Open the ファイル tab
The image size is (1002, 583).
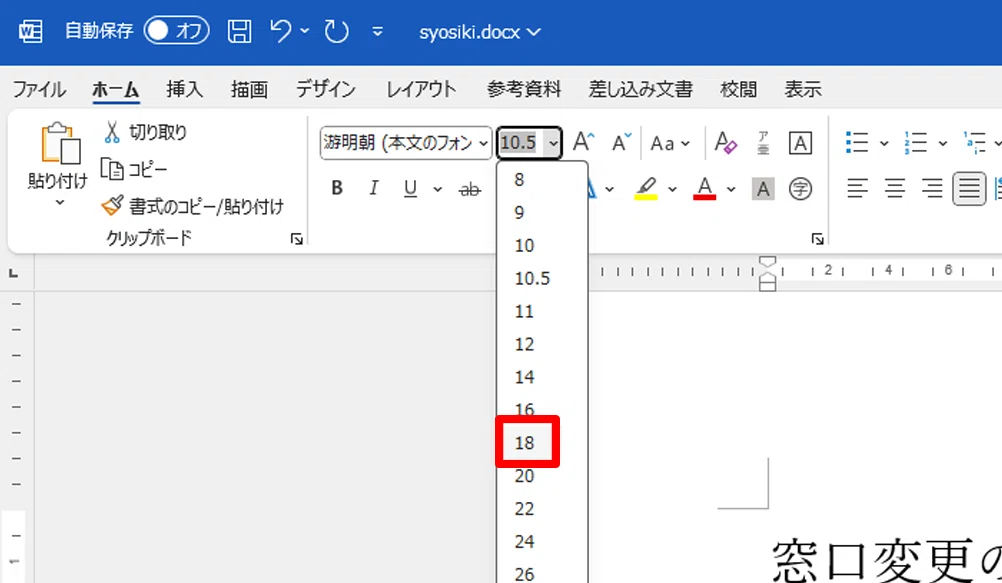39,89
